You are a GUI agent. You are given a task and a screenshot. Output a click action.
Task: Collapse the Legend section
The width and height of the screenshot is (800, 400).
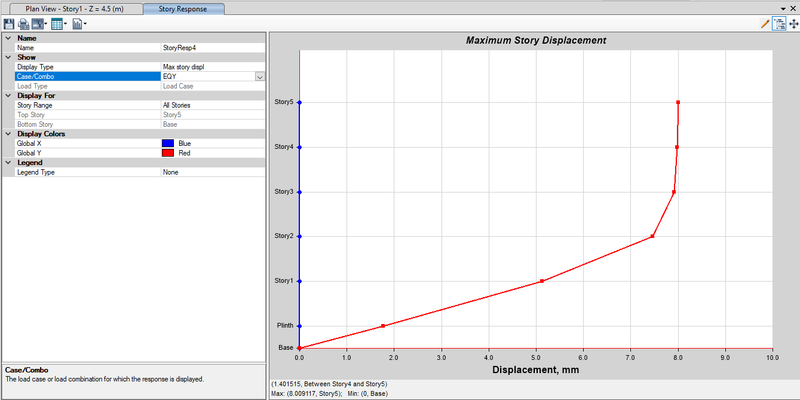[x=7, y=162]
